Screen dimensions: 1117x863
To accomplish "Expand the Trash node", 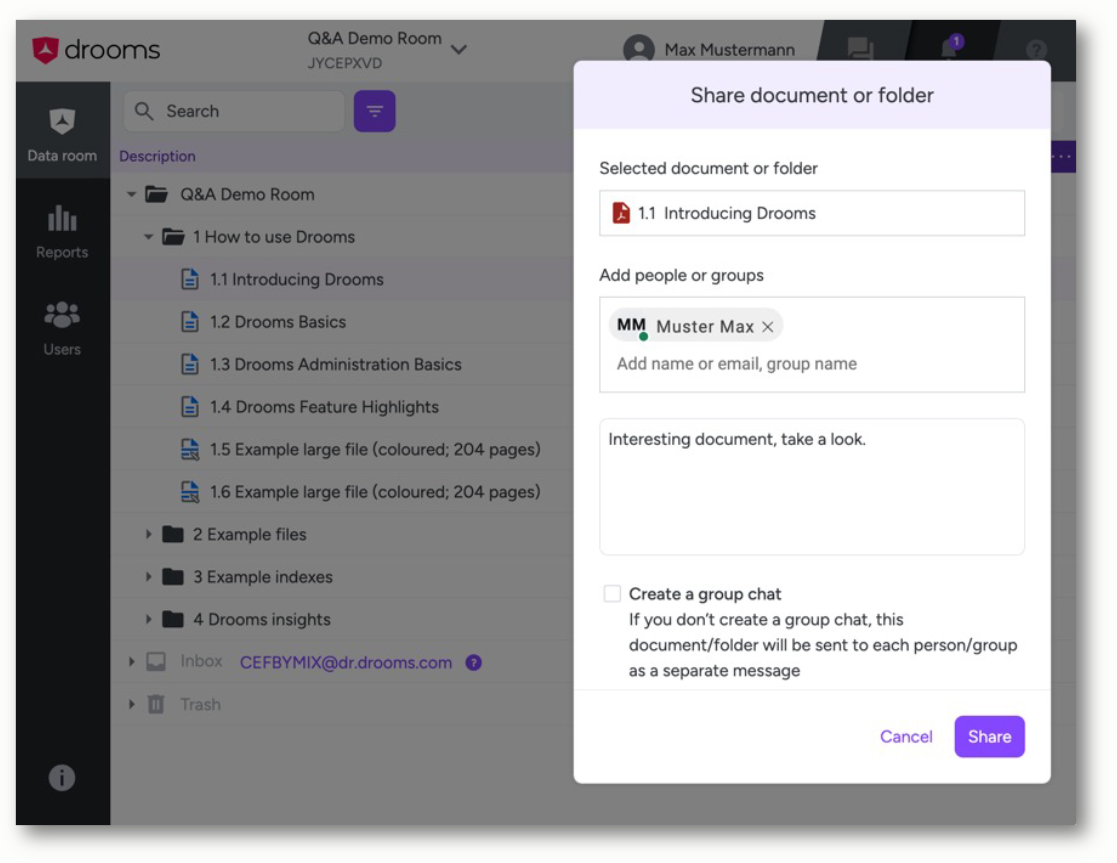I will coord(131,704).
